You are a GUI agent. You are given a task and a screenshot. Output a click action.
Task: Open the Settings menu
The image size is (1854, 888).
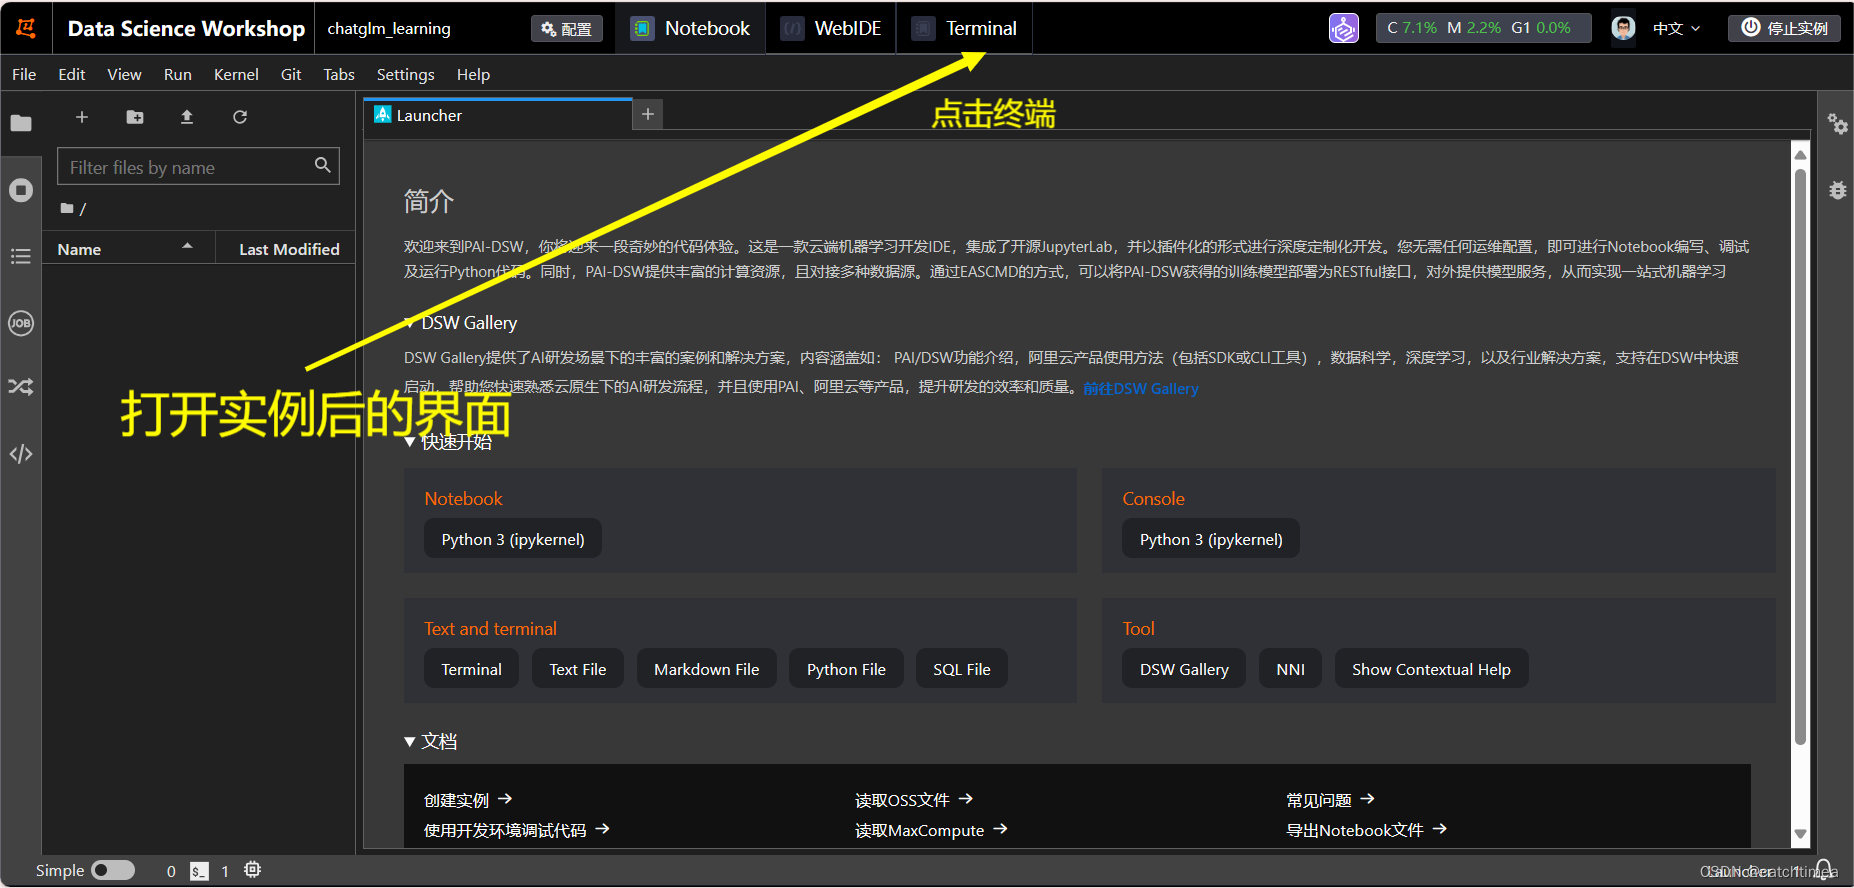click(x=405, y=74)
